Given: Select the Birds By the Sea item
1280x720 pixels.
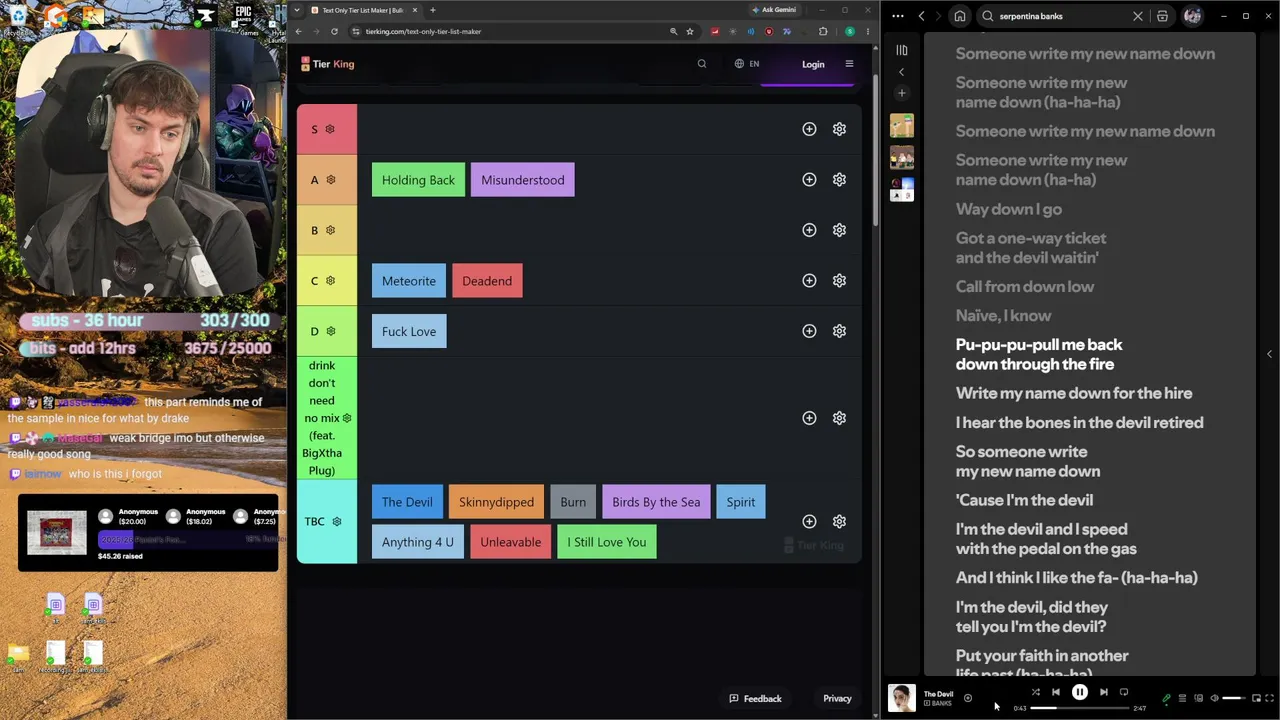Looking at the screenshot, I should pyautogui.click(x=656, y=502).
